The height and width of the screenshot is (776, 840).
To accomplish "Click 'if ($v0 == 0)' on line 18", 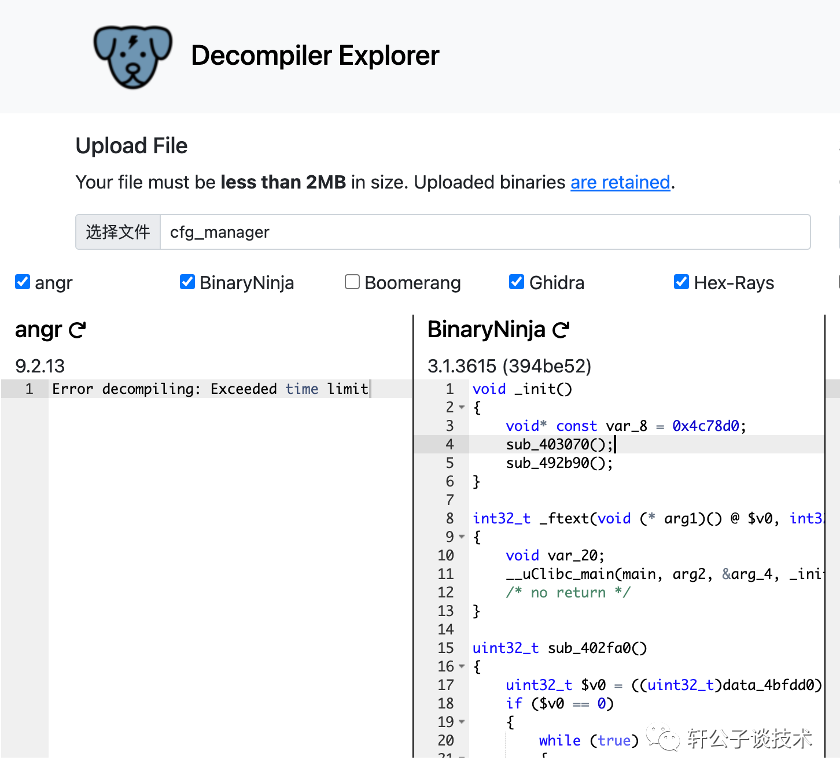I will click(560, 704).
